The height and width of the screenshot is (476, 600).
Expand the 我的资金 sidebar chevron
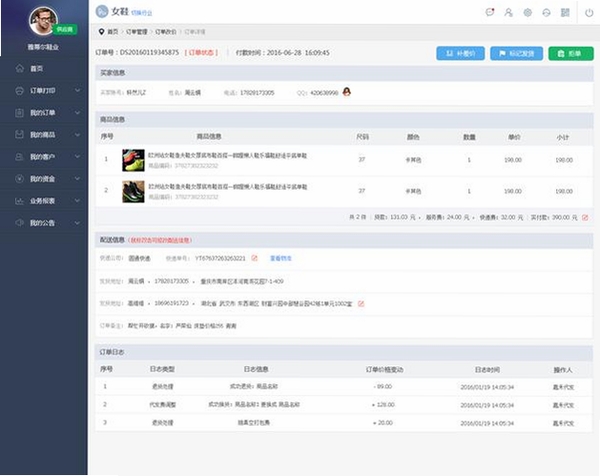(77, 179)
